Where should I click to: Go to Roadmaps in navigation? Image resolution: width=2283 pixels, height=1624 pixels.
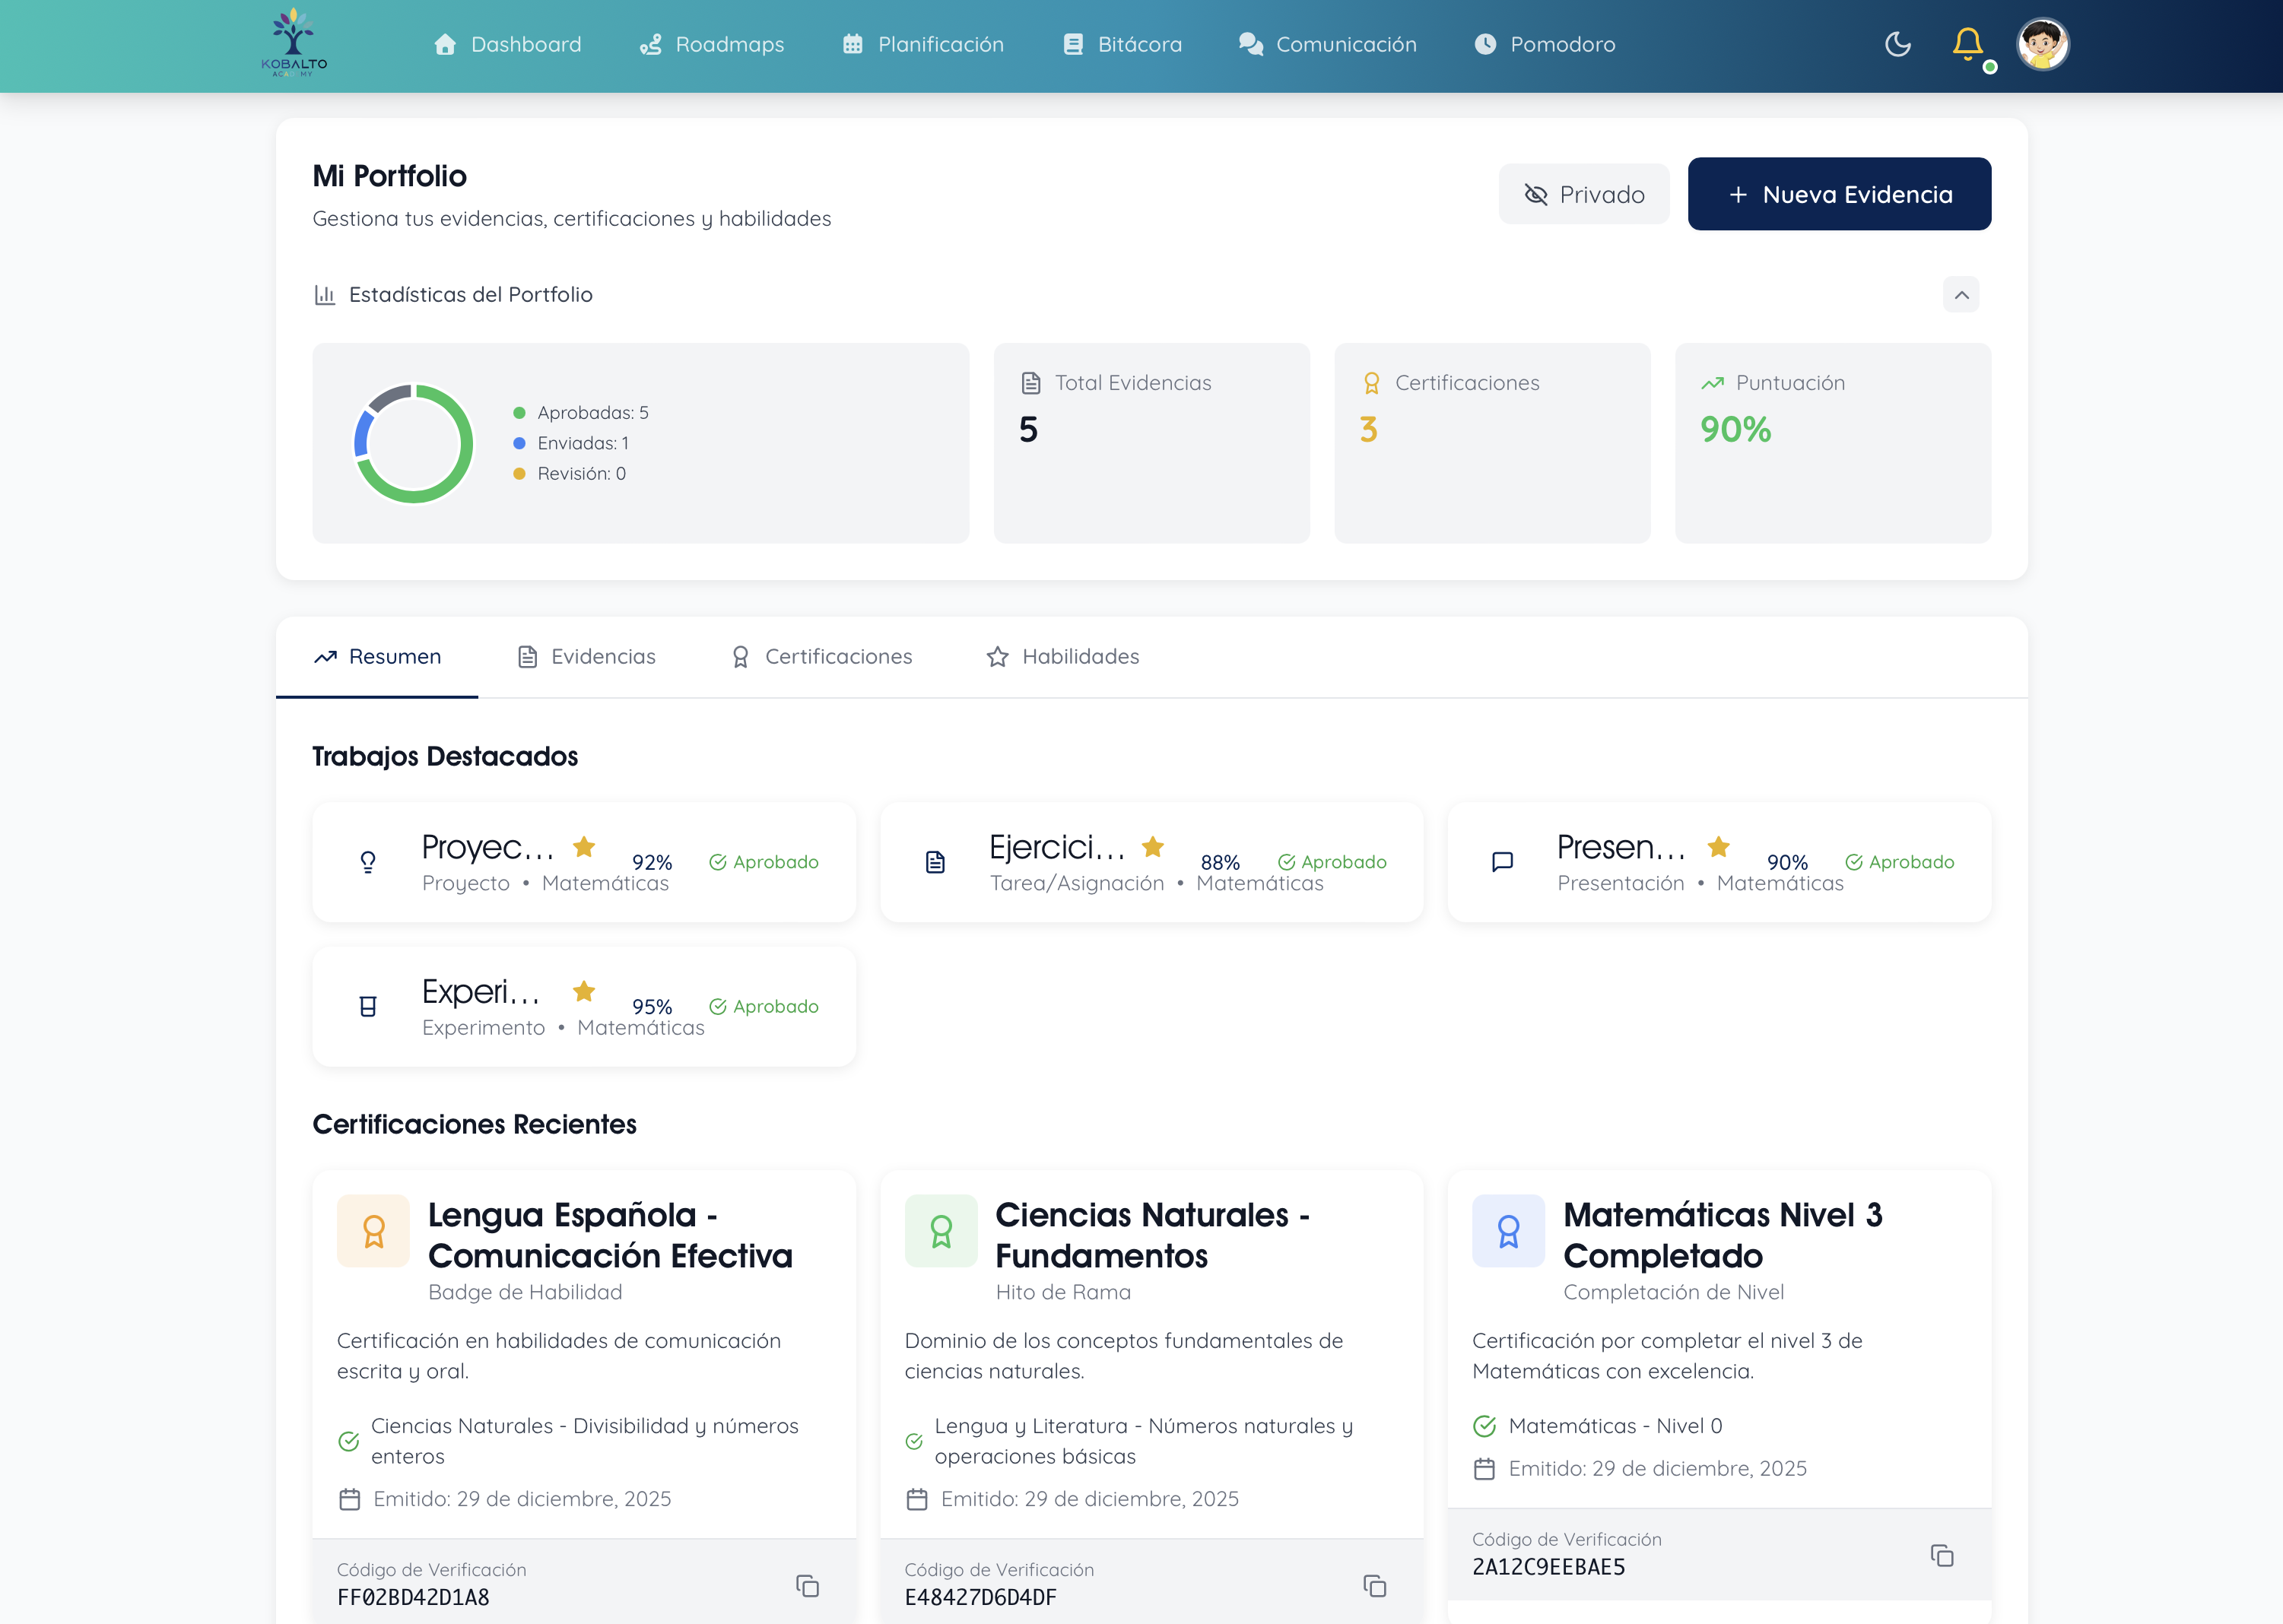(711, 44)
